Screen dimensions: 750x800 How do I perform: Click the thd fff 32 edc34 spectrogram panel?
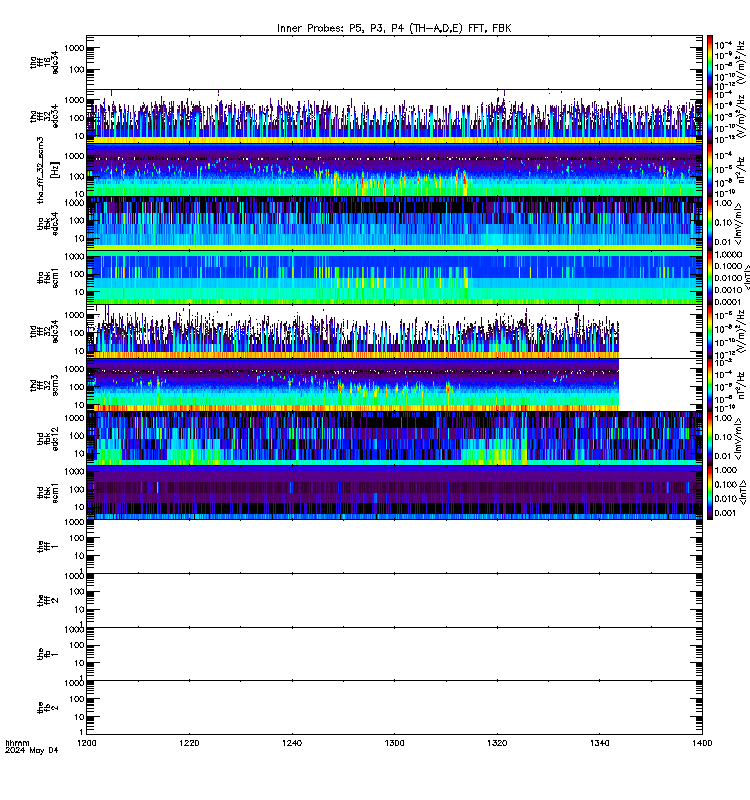point(394,332)
